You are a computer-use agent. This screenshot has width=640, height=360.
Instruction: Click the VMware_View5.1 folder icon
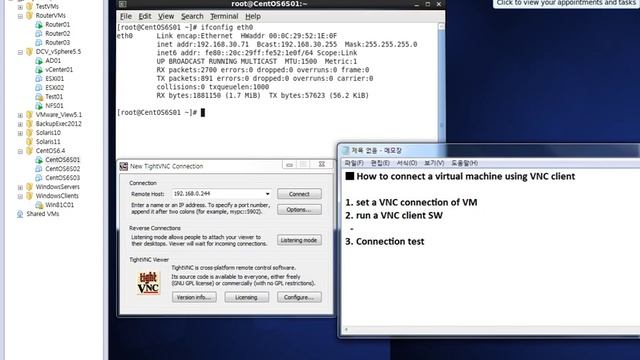point(29,115)
